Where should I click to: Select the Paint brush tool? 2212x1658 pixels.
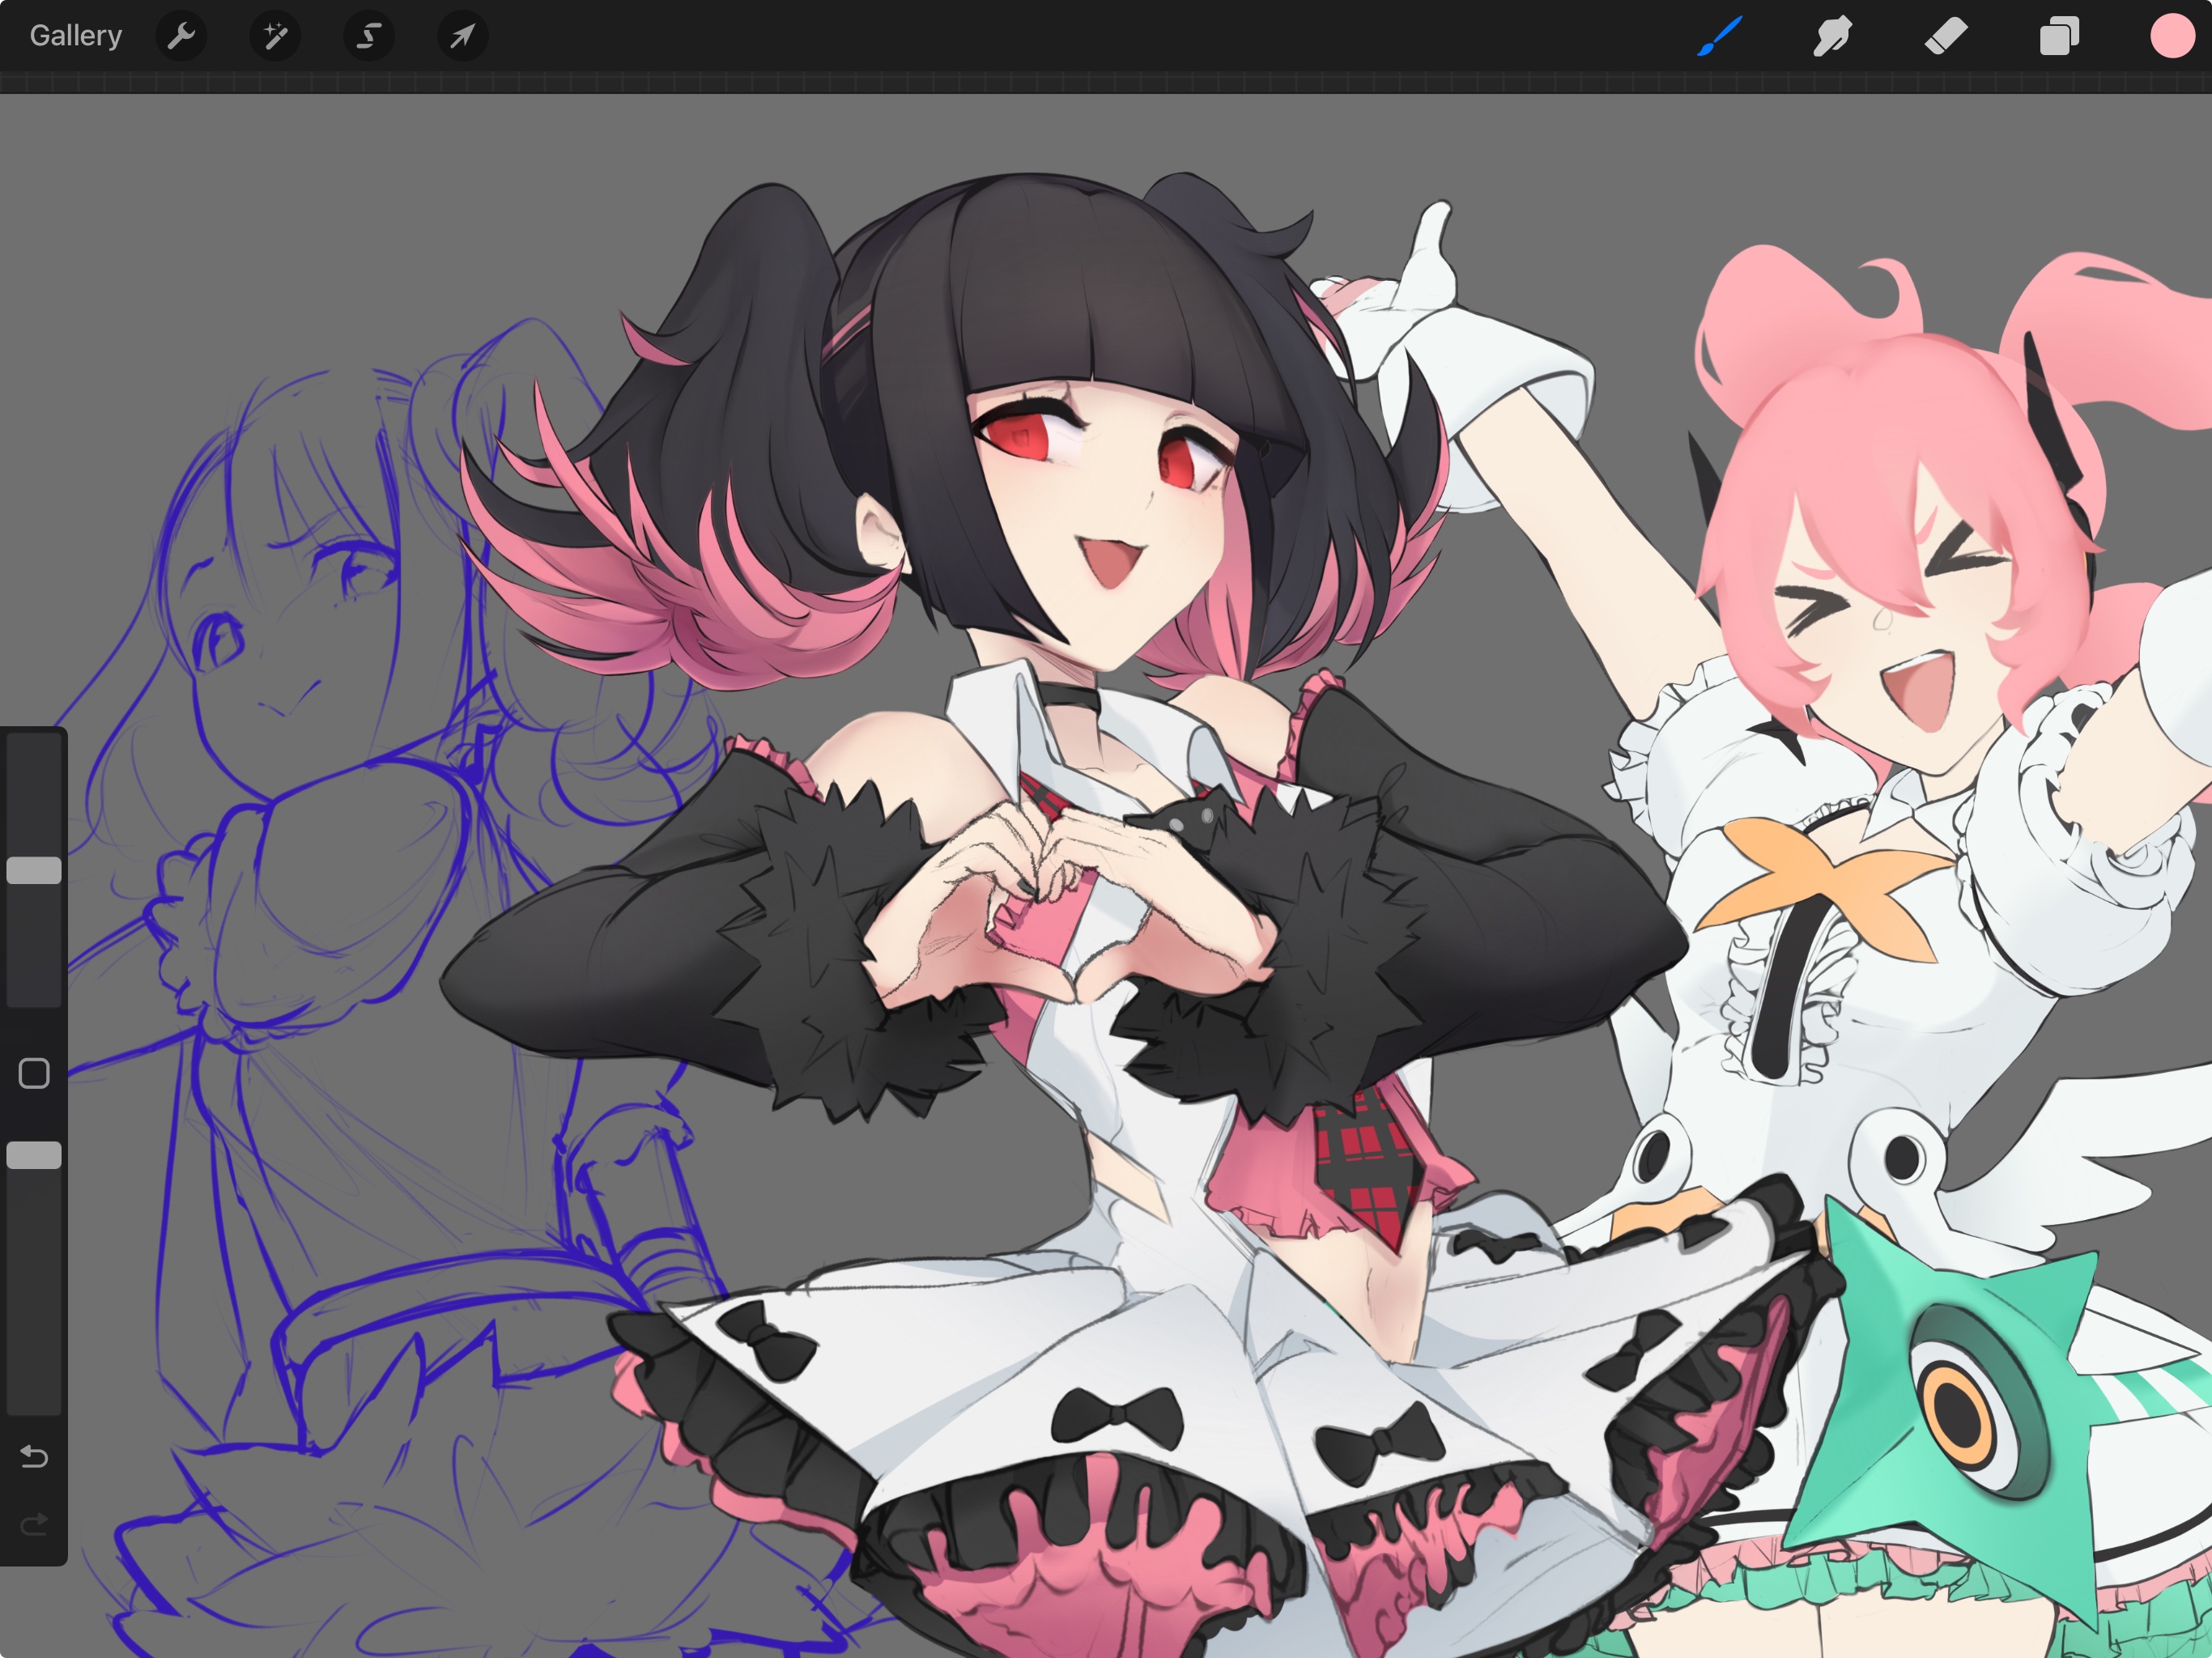click(1720, 37)
